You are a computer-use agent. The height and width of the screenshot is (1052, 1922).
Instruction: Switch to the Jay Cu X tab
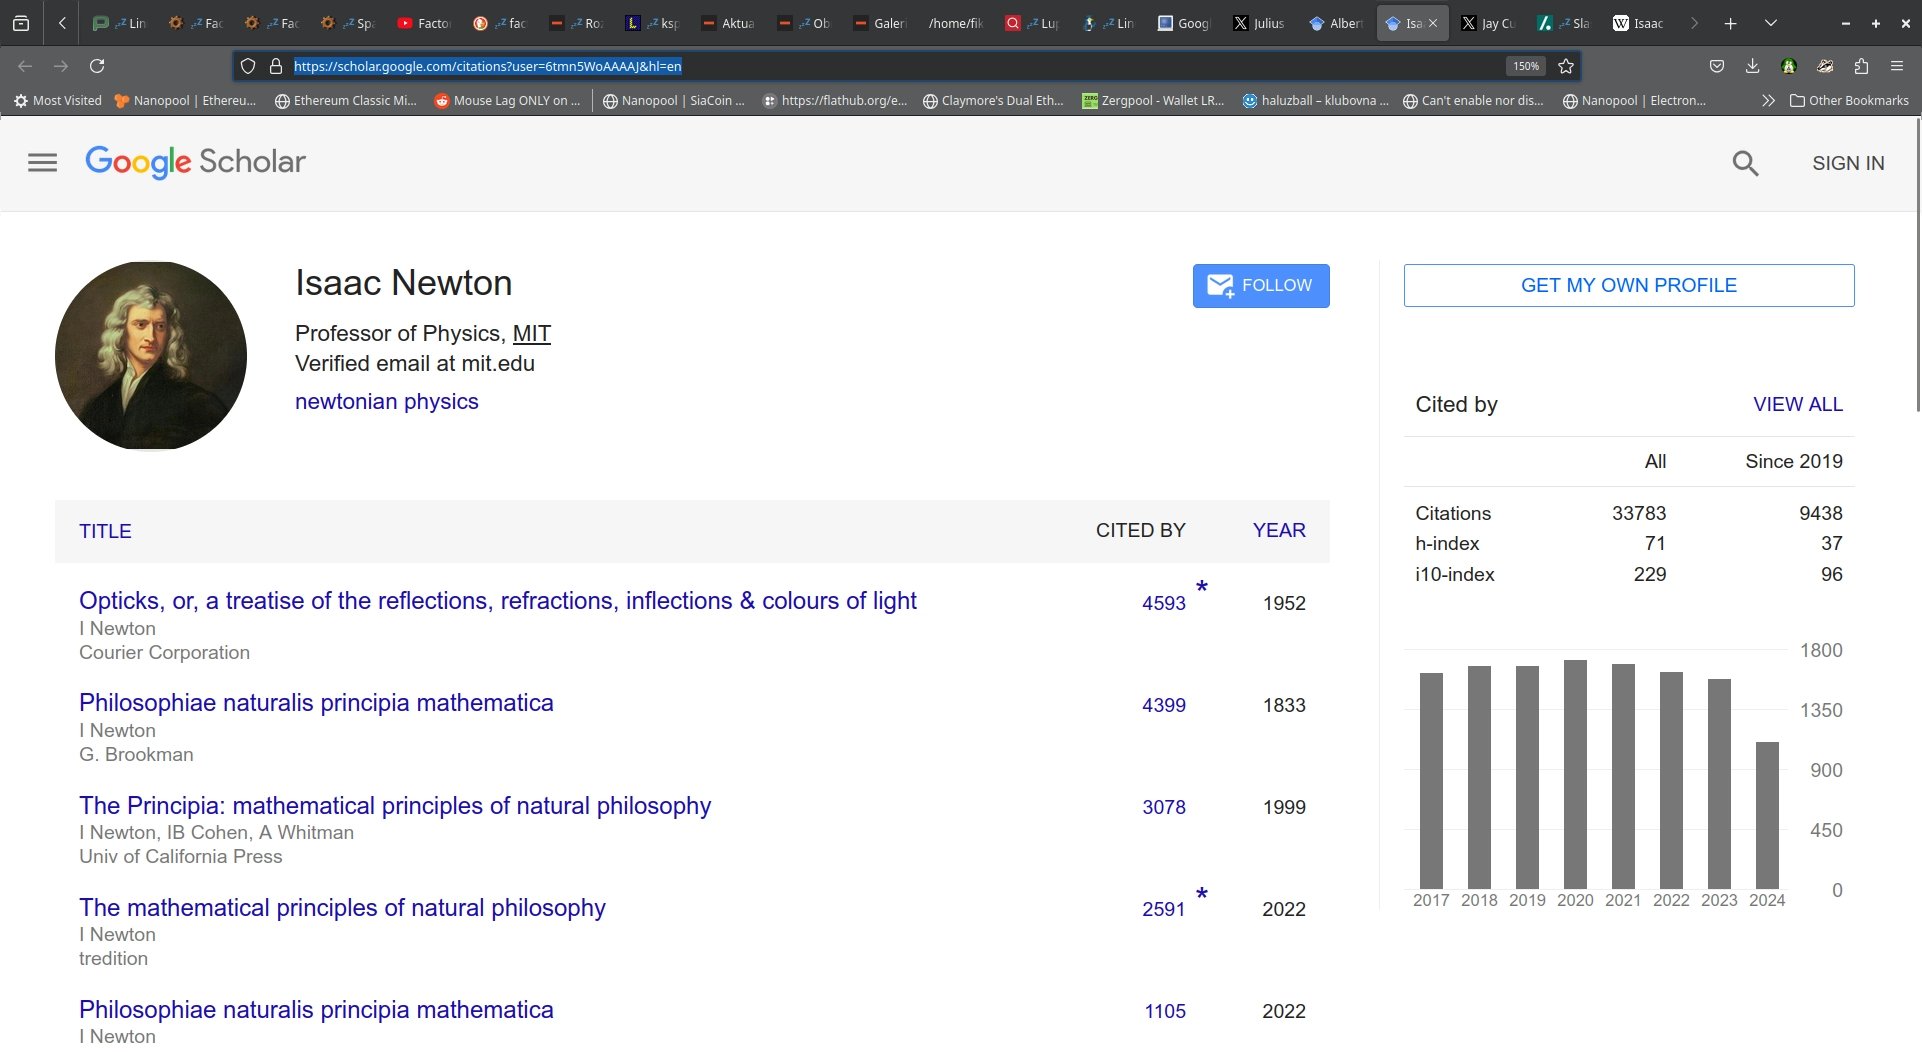tap(1488, 23)
